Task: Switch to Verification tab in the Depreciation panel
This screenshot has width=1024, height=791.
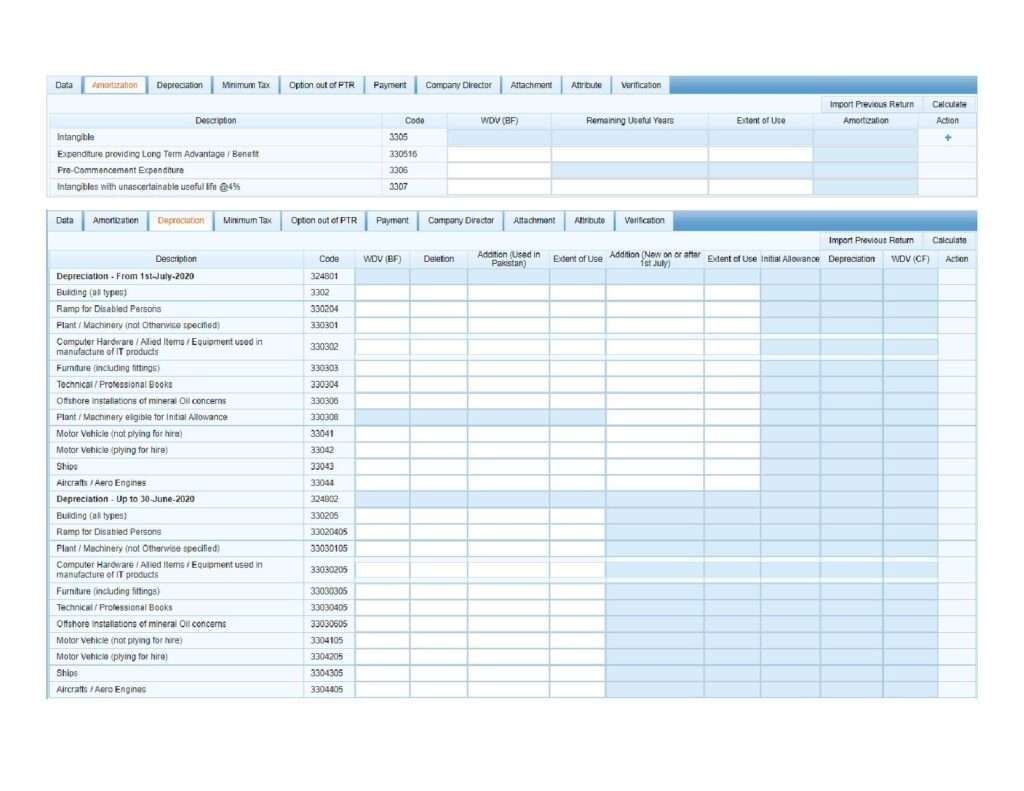Action: click(x=644, y=221)
